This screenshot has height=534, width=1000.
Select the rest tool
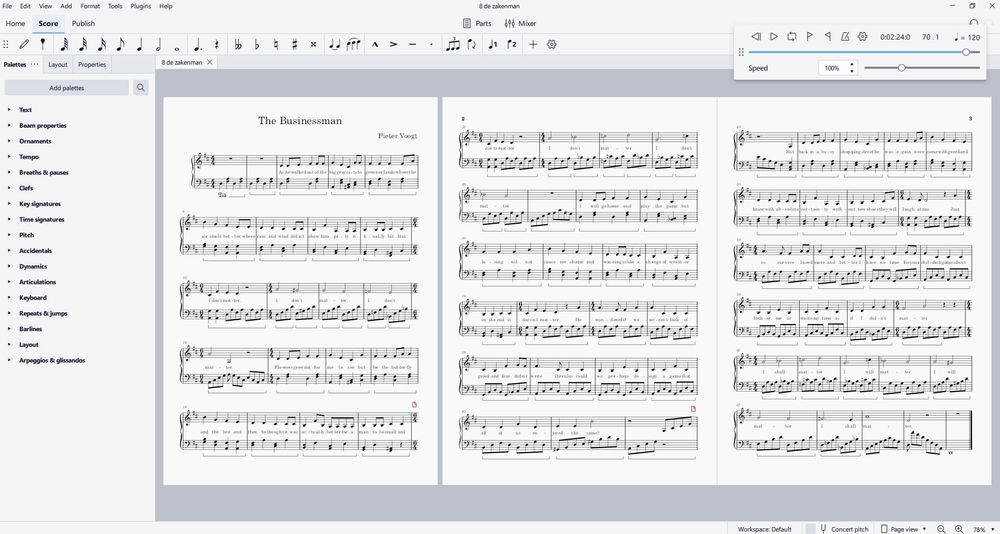217,45
